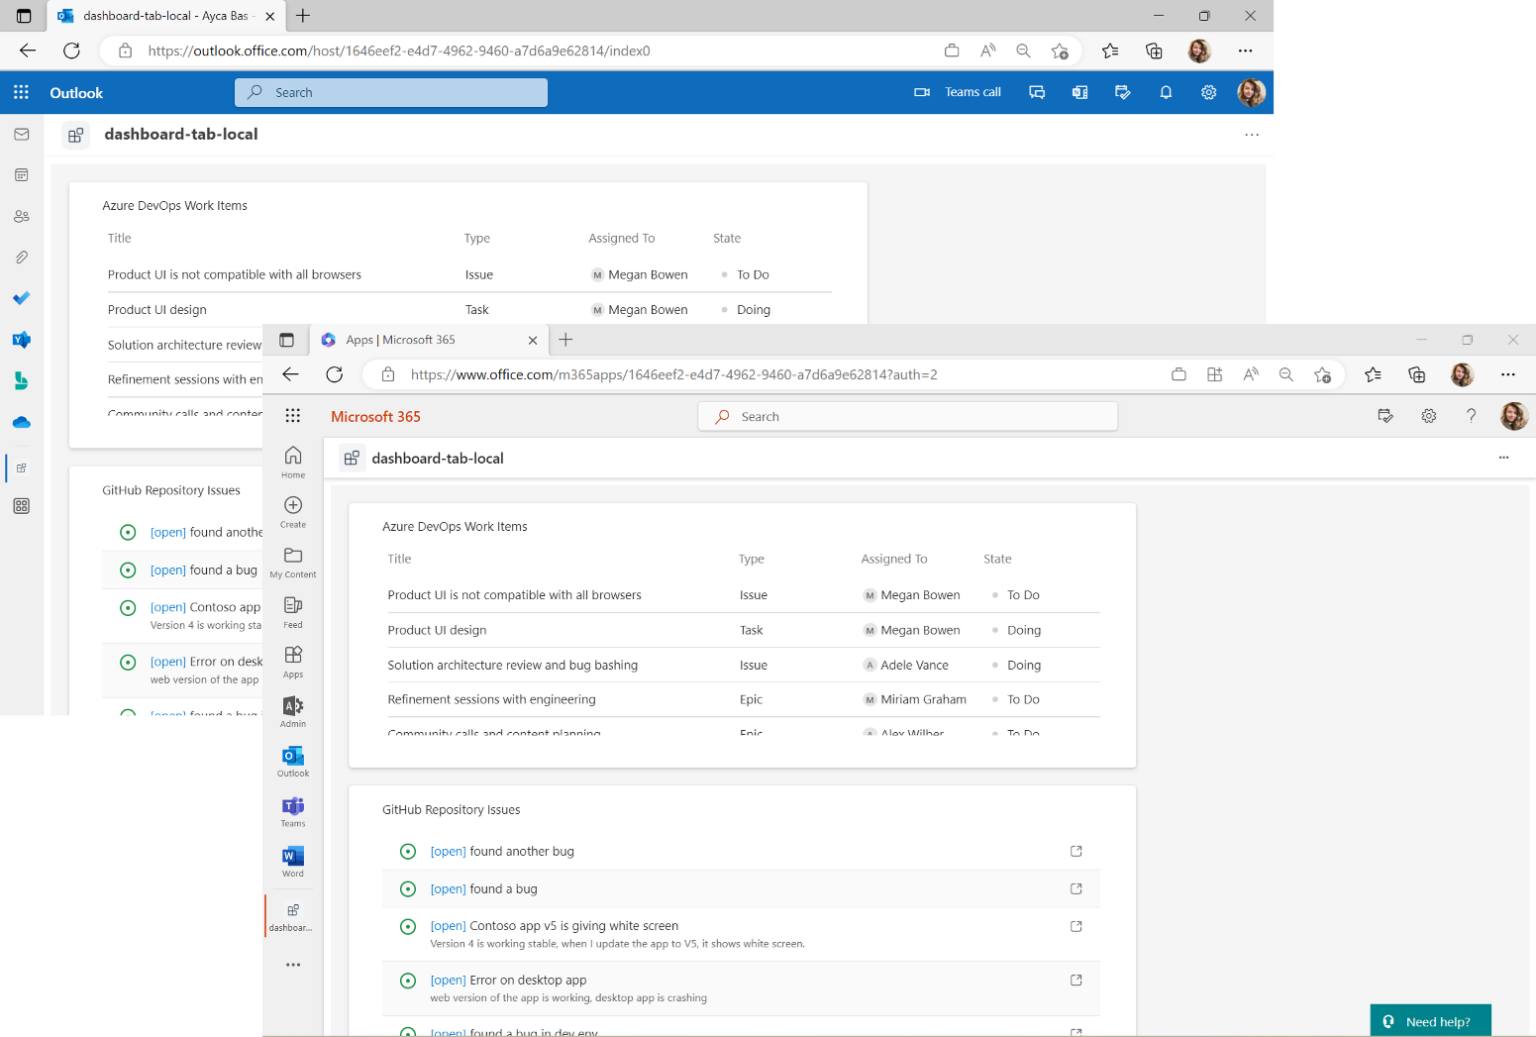Open Mail from the Outlook left sidebar
This screenshot has height=1037, width=1536.
click(21, 133)
